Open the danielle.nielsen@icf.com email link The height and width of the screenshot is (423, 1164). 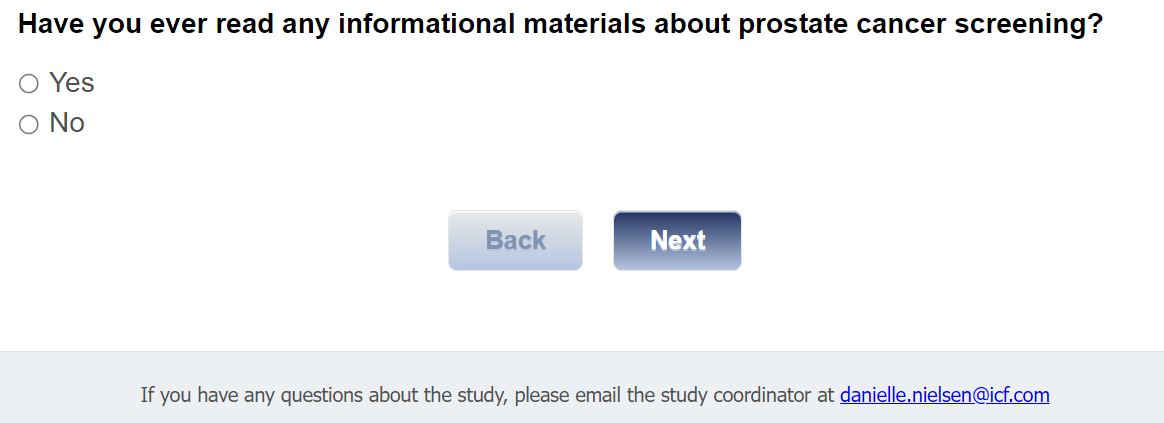tap(944, 395)
